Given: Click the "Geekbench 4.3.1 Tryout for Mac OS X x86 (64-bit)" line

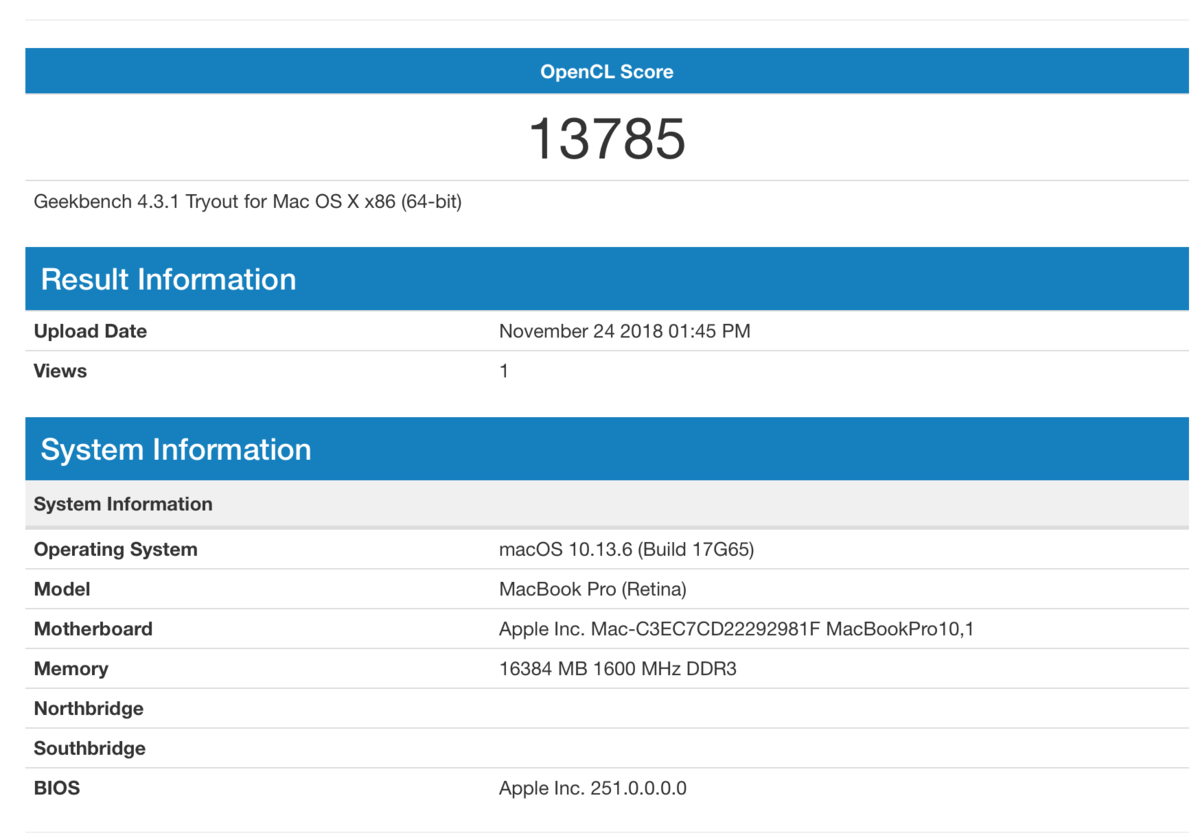Looking at the screenshot, I should 248,202.
